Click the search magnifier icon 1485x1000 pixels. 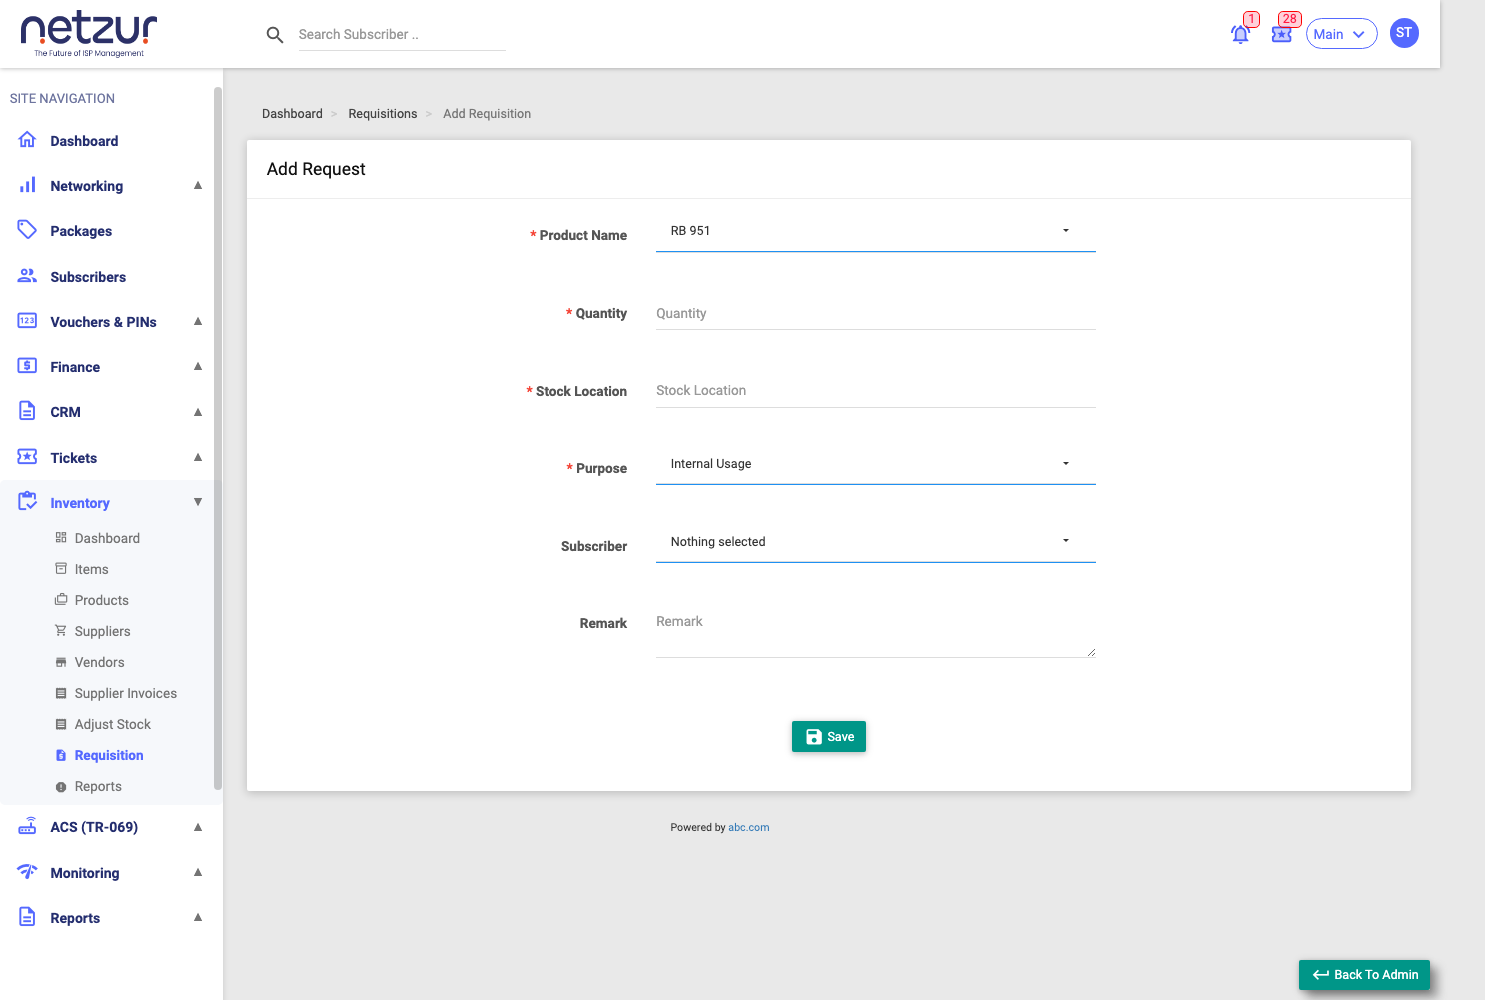(275, 35)
